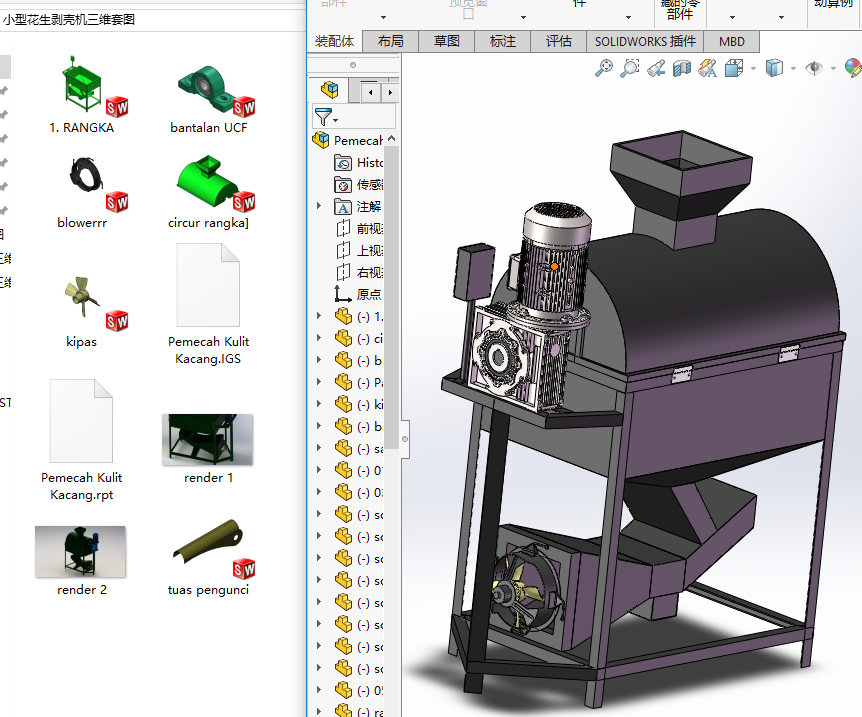Select the Zoom to Area tool
862x717 pixels.
click(x=630, y=68)
